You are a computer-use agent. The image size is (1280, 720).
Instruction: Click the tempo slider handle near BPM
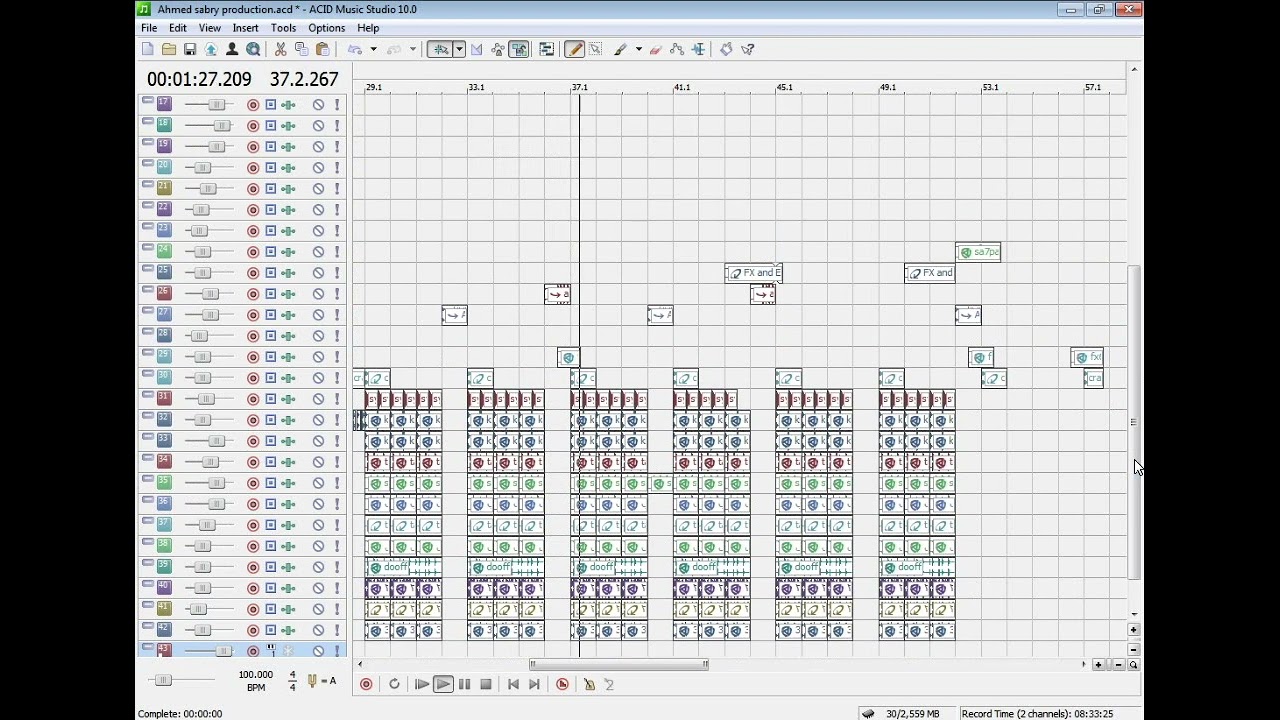click(162, 680)
